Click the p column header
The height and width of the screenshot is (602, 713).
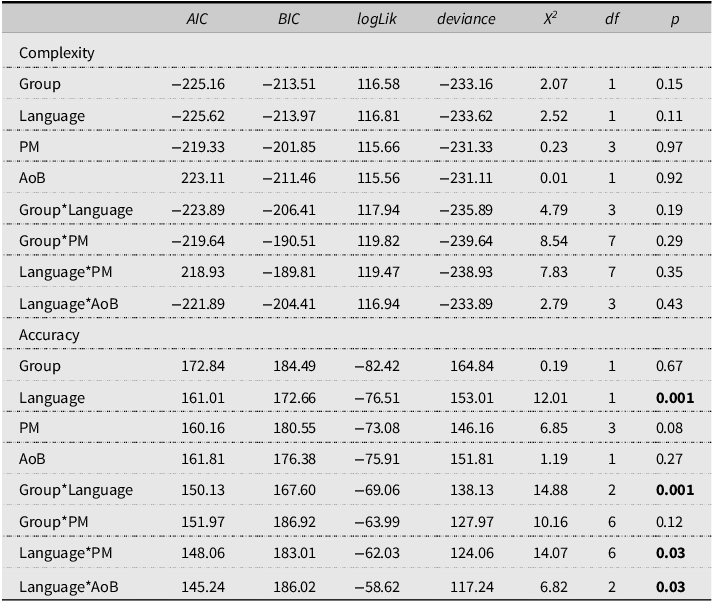tap(675, 20)
